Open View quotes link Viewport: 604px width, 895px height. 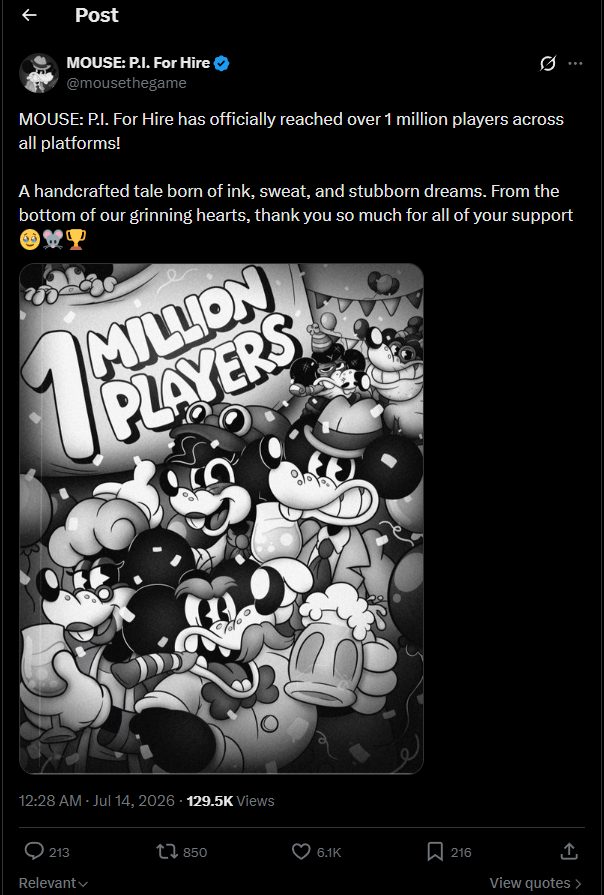535,883
